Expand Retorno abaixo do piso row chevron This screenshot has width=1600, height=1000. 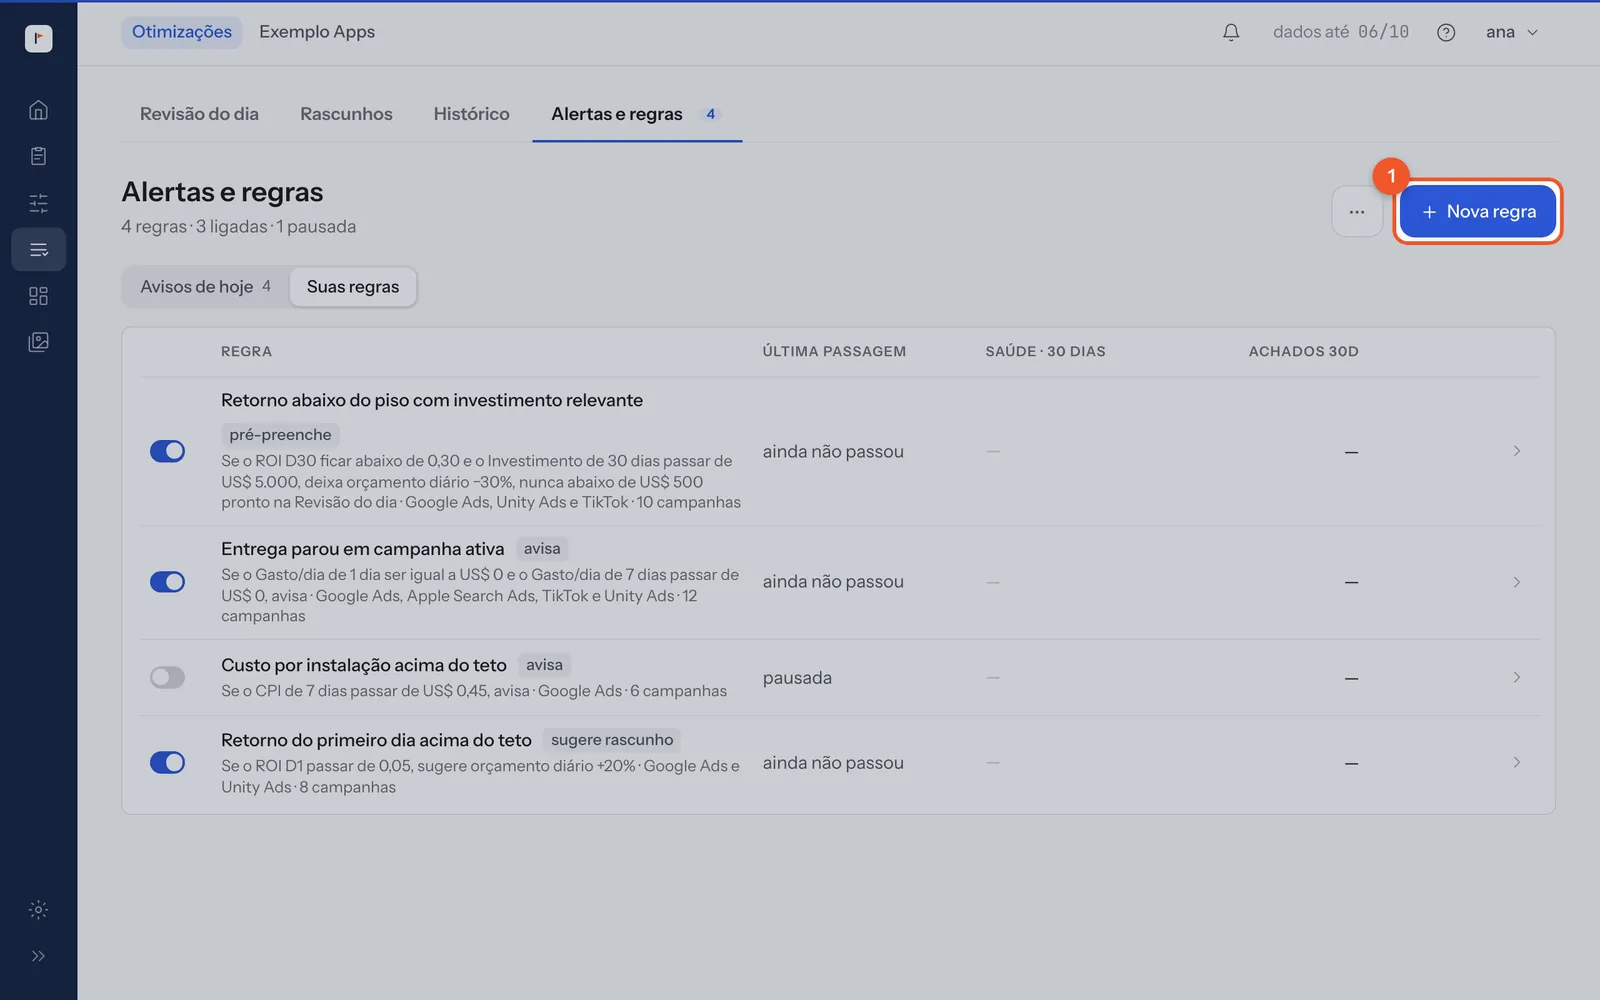click(x=1516, y=451)
